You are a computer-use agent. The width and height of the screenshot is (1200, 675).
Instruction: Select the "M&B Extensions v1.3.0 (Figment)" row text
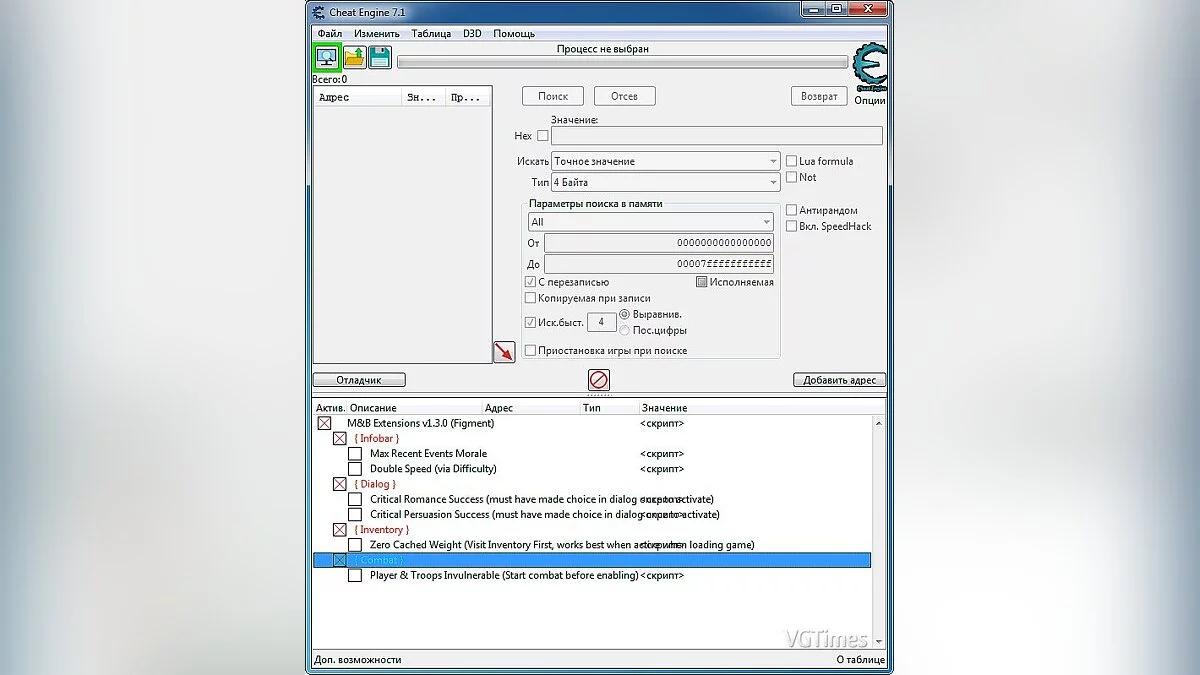(420, 423)
